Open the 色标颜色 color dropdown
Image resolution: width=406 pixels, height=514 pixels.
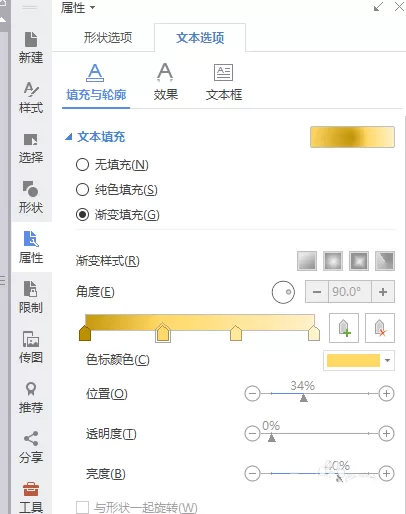coord(359,360)
